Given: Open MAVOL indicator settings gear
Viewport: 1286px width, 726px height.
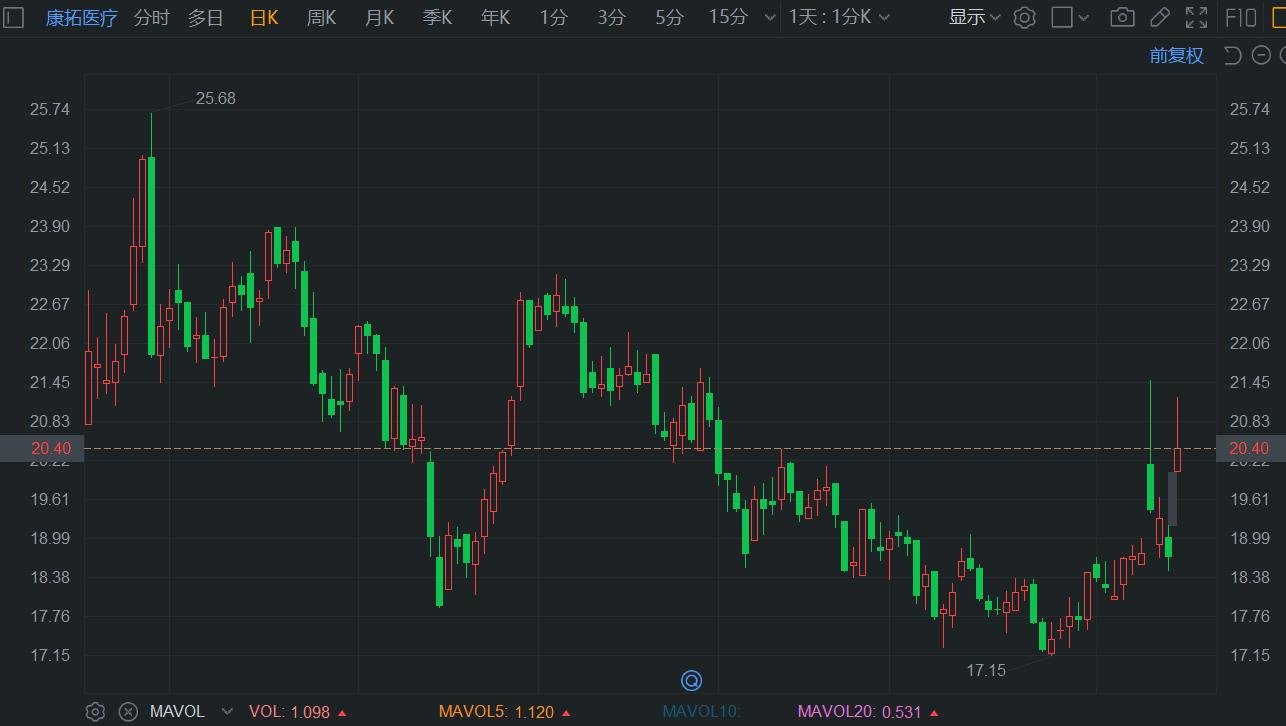Looking at the screenshot, I should coord(95,712).
